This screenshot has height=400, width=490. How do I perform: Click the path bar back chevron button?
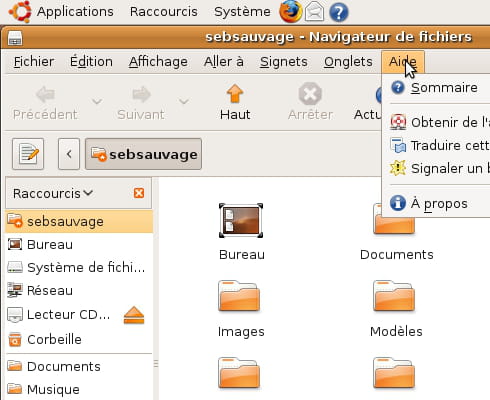69,154
